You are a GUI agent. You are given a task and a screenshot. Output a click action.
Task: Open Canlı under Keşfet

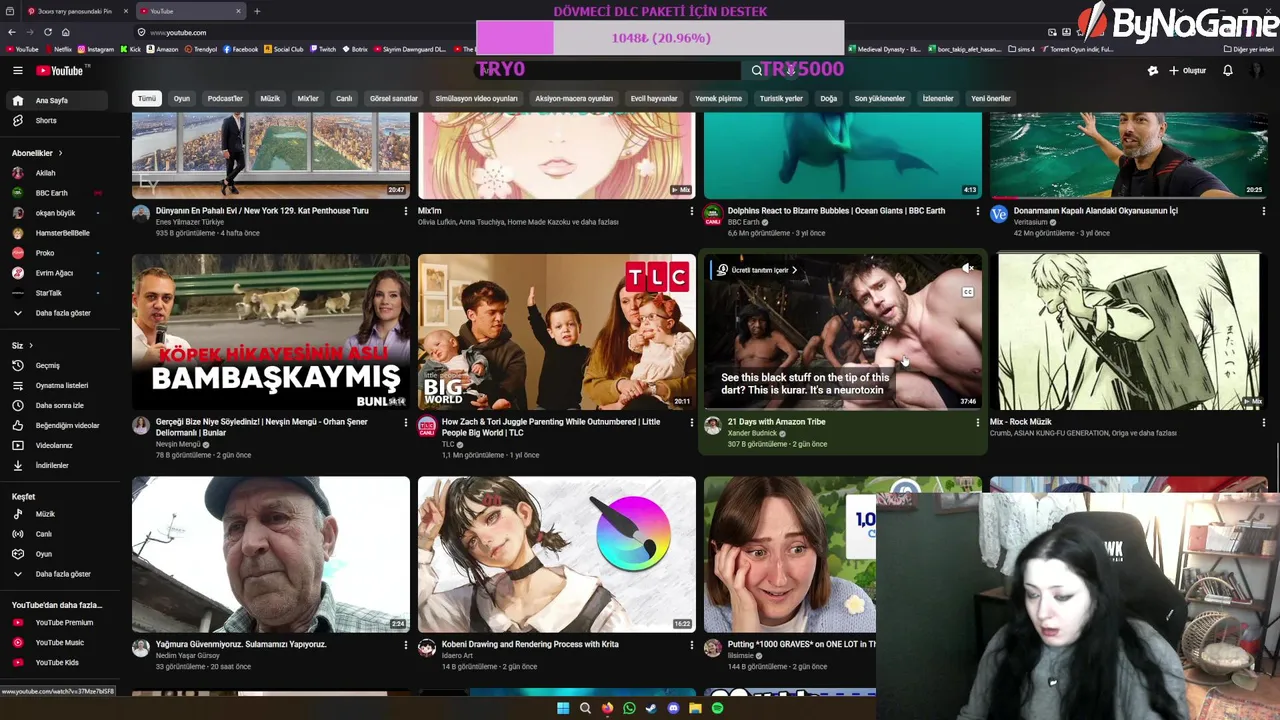click(56, 534)
